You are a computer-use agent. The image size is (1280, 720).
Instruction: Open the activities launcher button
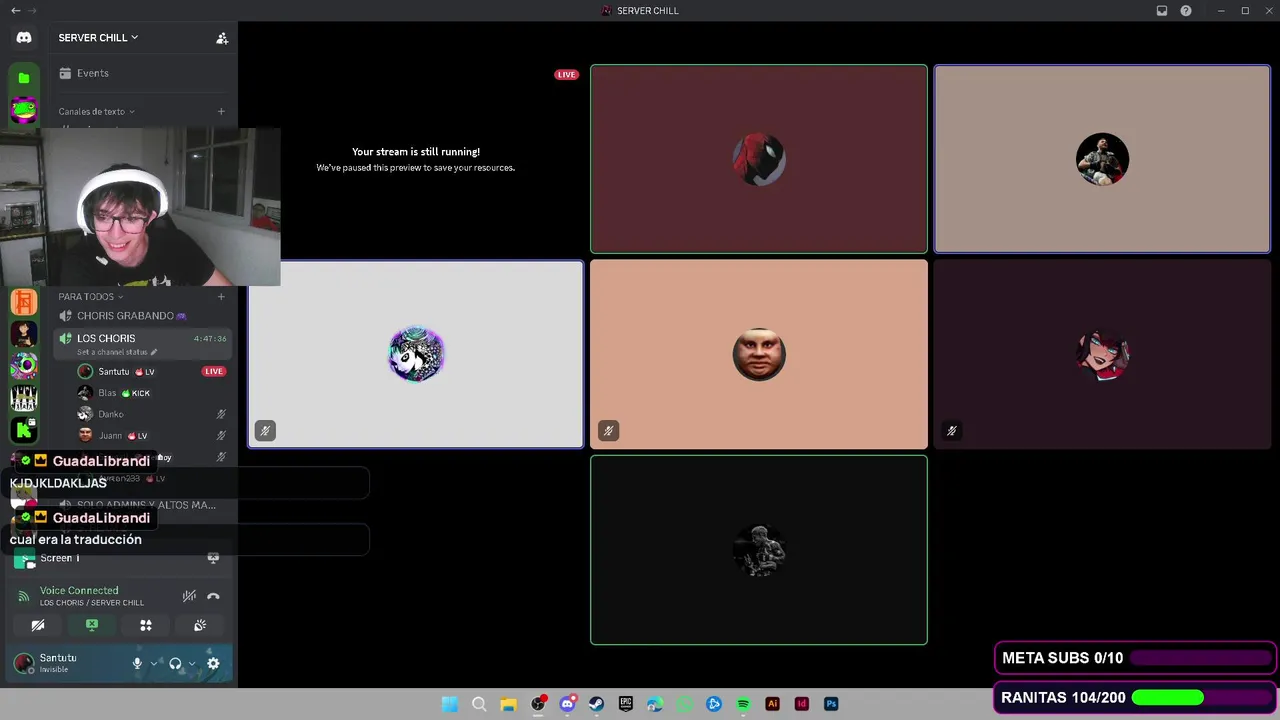point(146,625)
